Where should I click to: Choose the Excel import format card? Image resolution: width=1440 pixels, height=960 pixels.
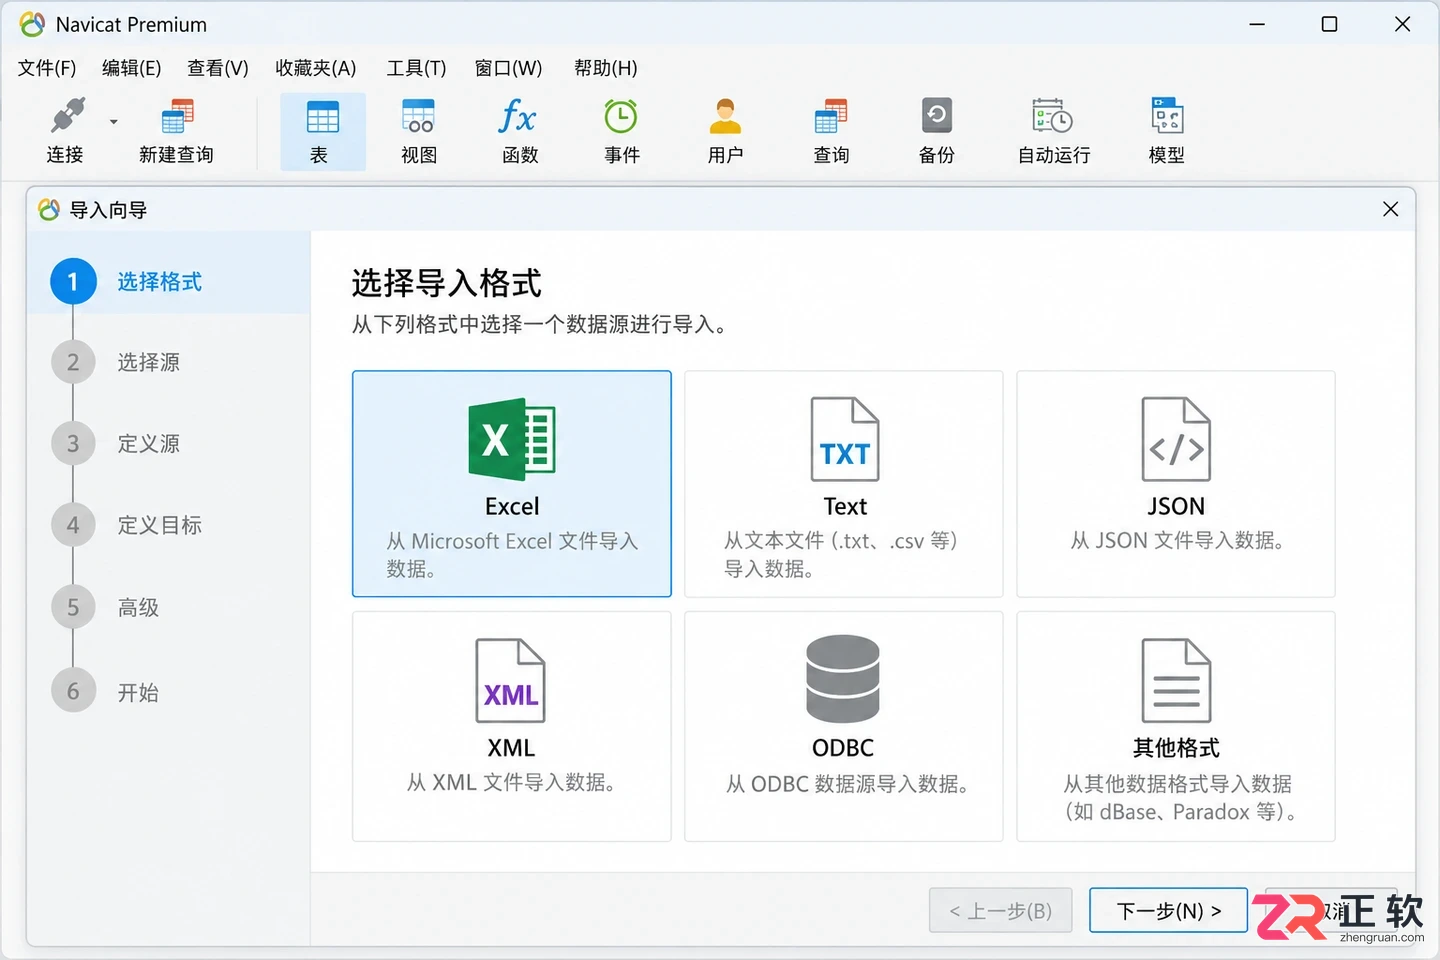[512, 484]
